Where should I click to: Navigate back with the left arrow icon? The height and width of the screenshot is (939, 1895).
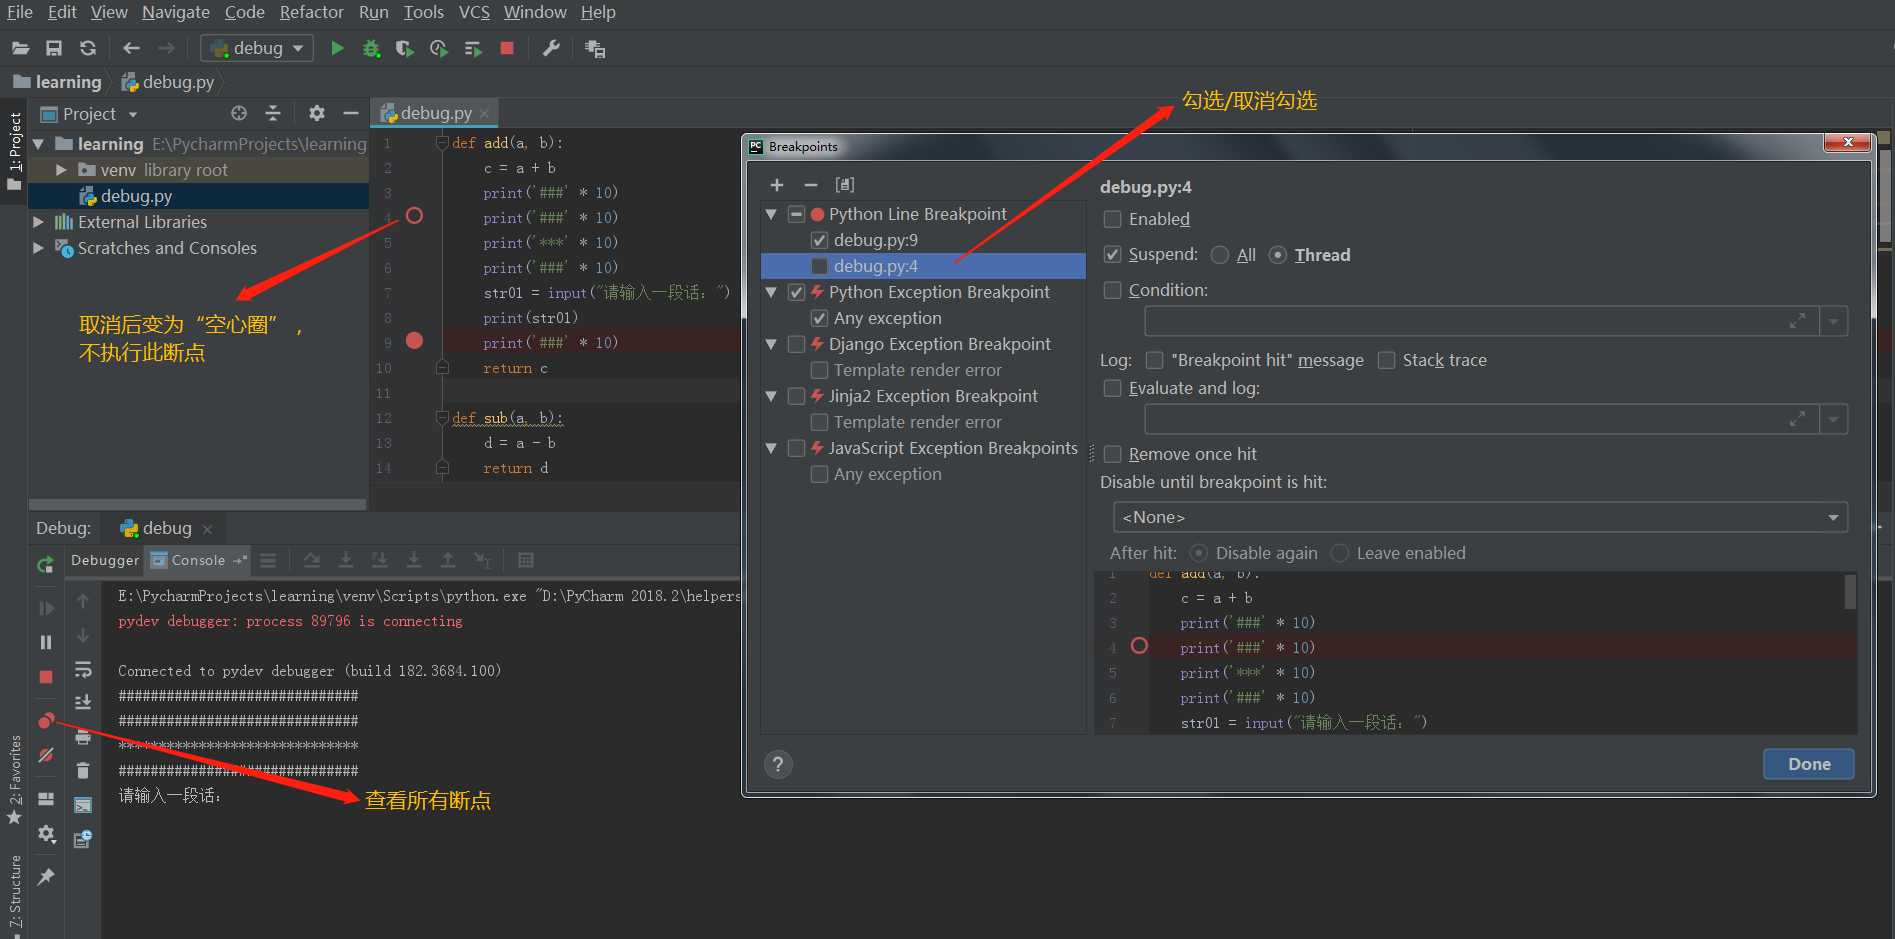pyautogui.click(x=131, y=48)
